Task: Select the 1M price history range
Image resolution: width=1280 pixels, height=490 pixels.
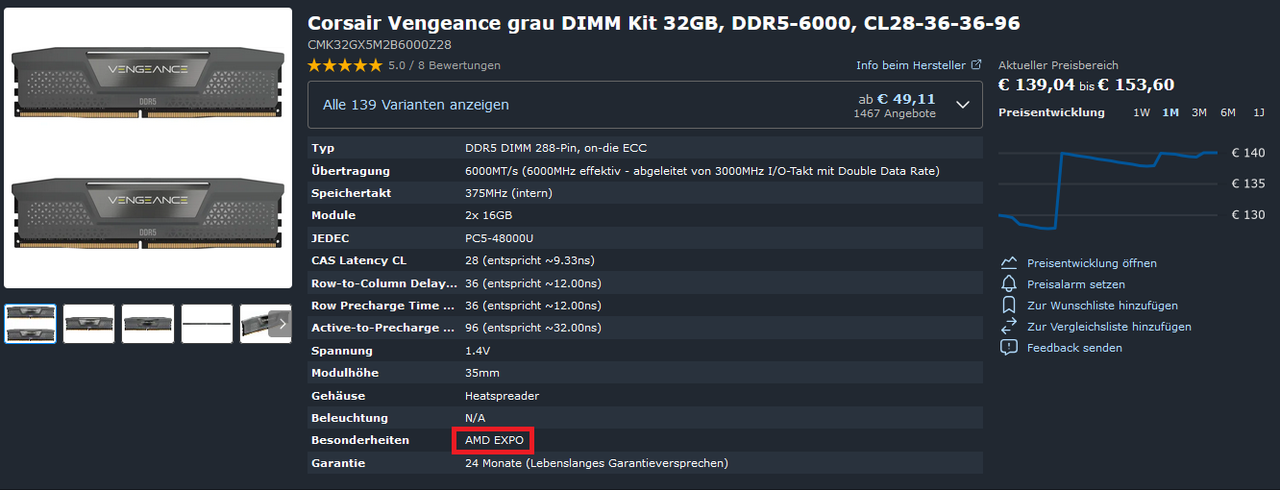Action: tap(1170, 112)
